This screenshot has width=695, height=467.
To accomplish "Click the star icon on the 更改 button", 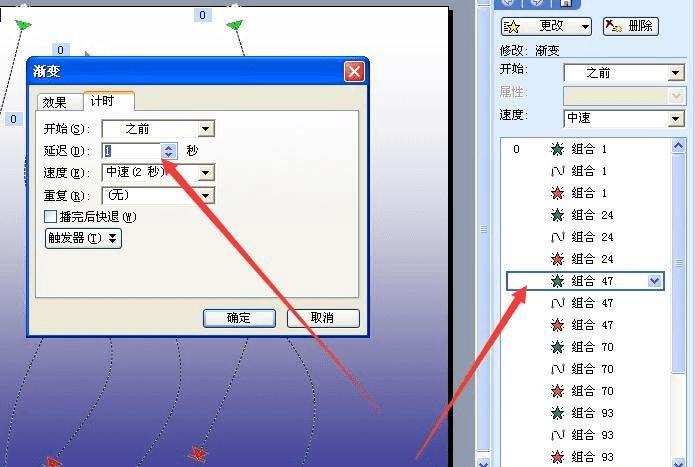I will (511, 27).
